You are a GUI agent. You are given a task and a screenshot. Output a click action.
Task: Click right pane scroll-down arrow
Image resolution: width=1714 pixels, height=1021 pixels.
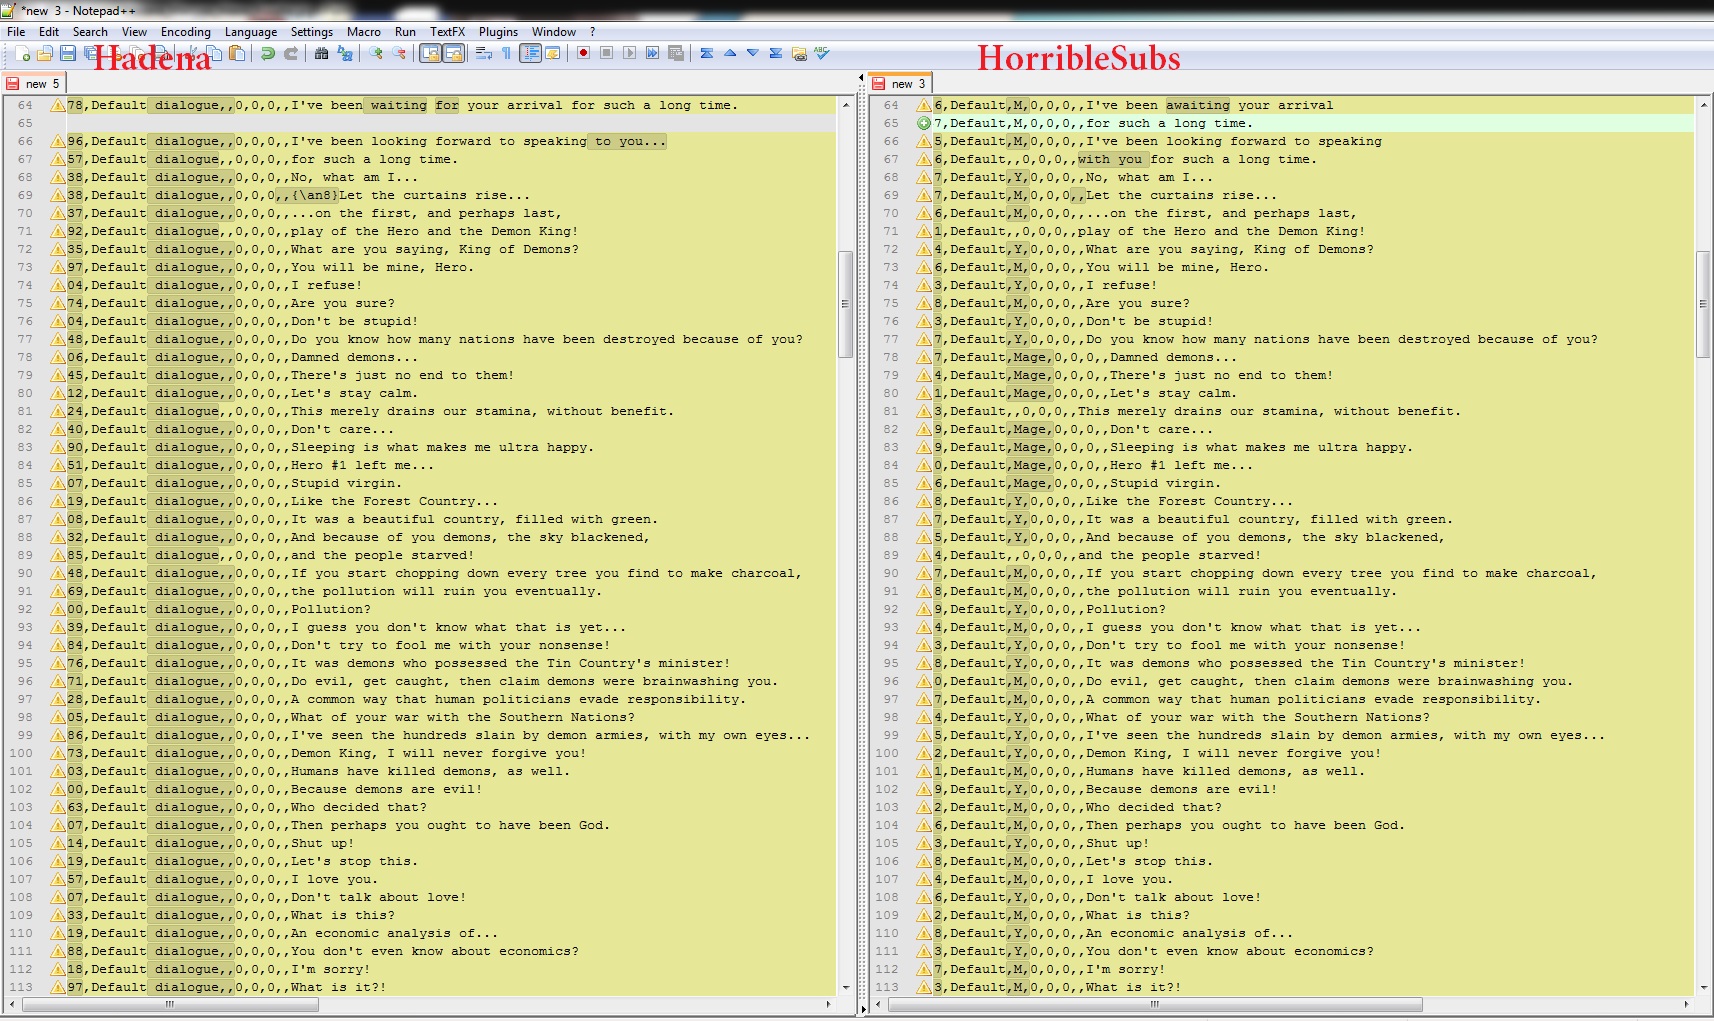point(1703,987)
